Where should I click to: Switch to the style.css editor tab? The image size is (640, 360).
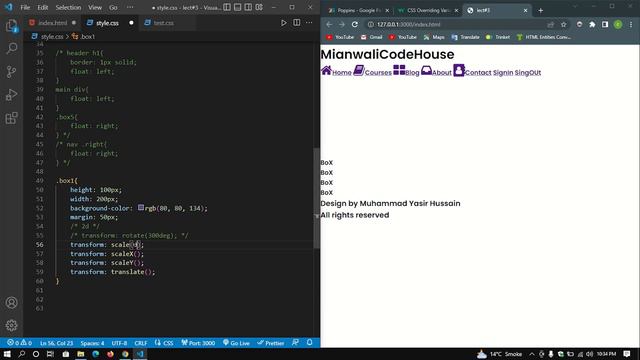click(107, 23)
